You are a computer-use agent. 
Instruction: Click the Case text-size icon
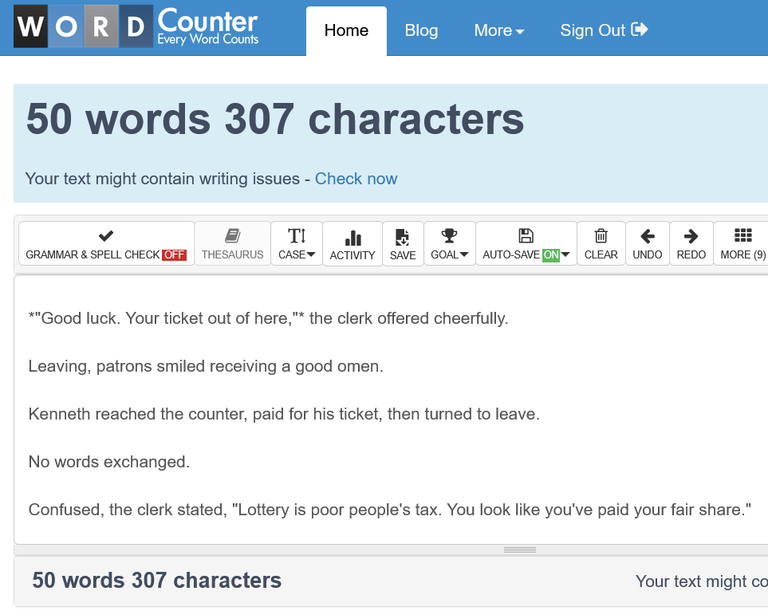point(297,236)
